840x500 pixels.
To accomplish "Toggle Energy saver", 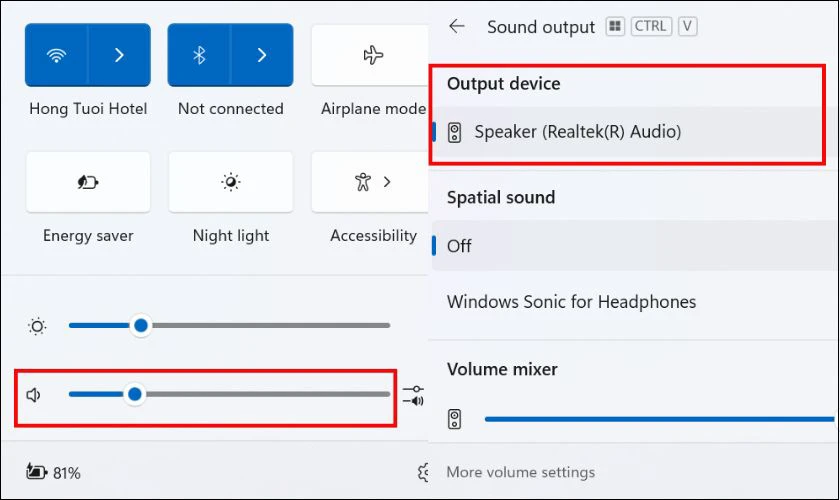I will coord(88,182).
